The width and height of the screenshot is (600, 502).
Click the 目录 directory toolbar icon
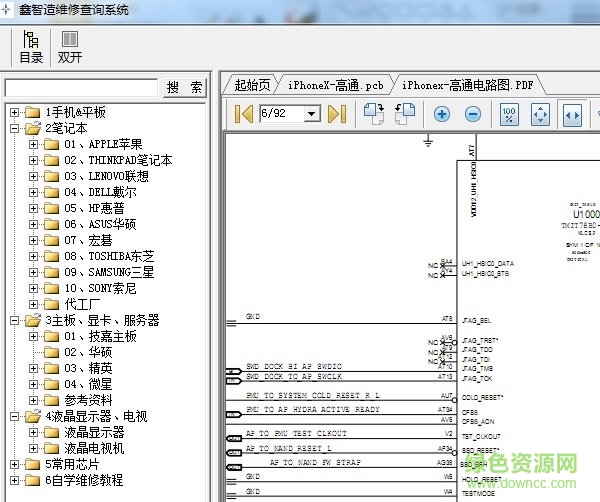[x=31, y=47]
